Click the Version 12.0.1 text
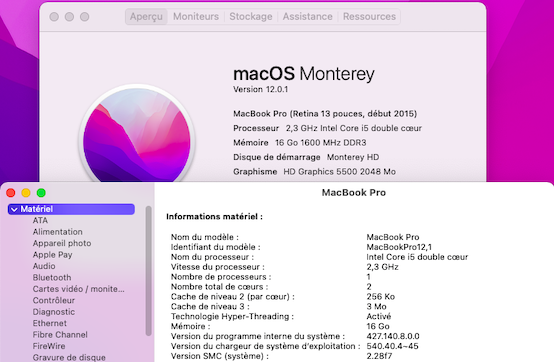The image size is (554, 362). pos(260,89)
